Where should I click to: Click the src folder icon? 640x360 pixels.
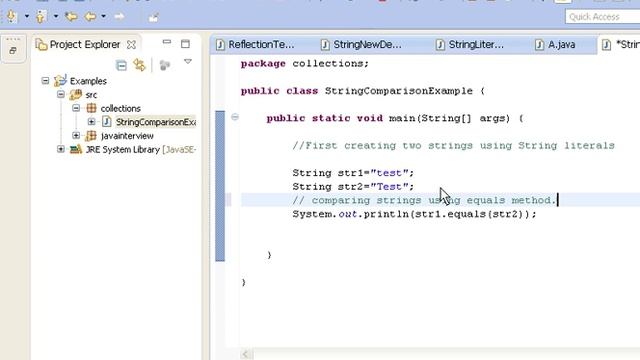76,95
